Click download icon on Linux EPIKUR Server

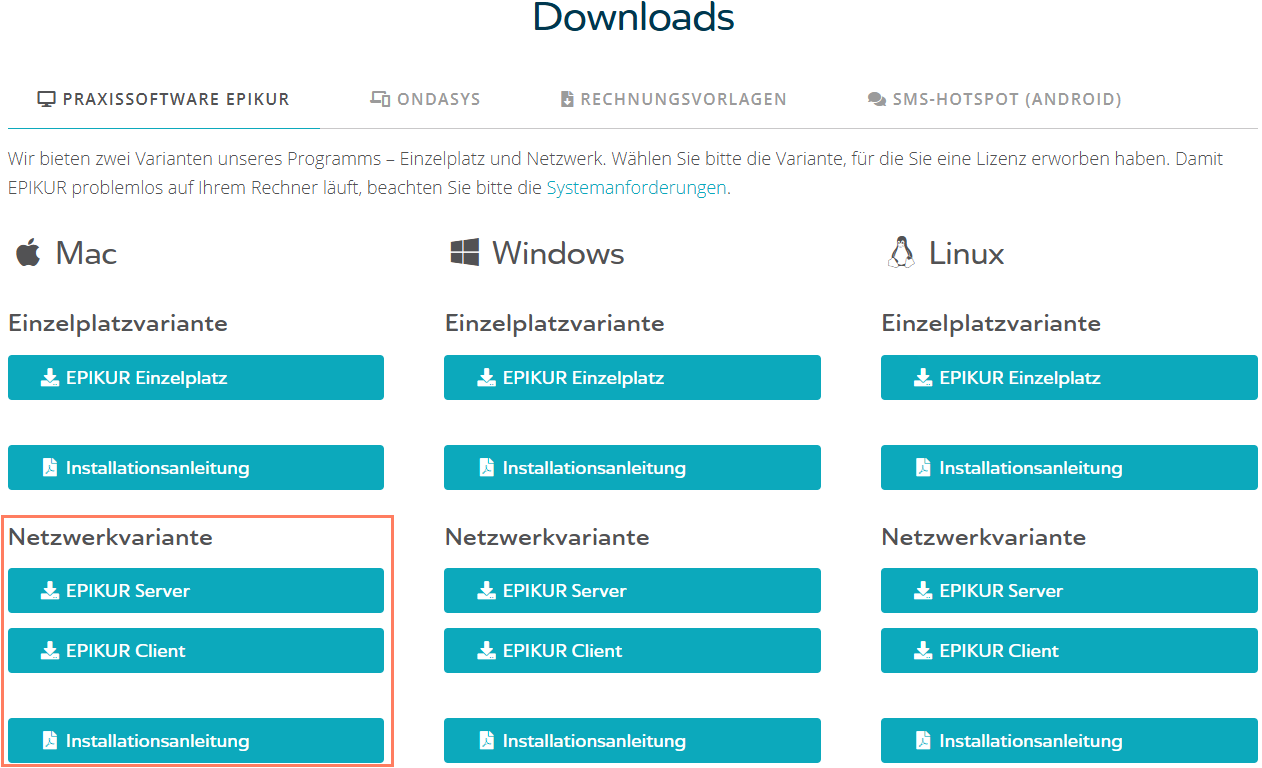tap(923, 591)
